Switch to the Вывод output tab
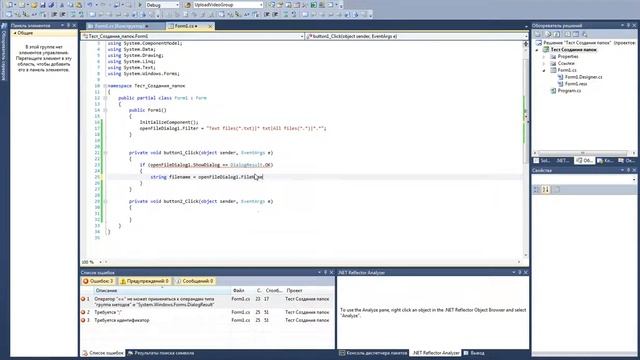640x360 pixels. tap(474, 353)
